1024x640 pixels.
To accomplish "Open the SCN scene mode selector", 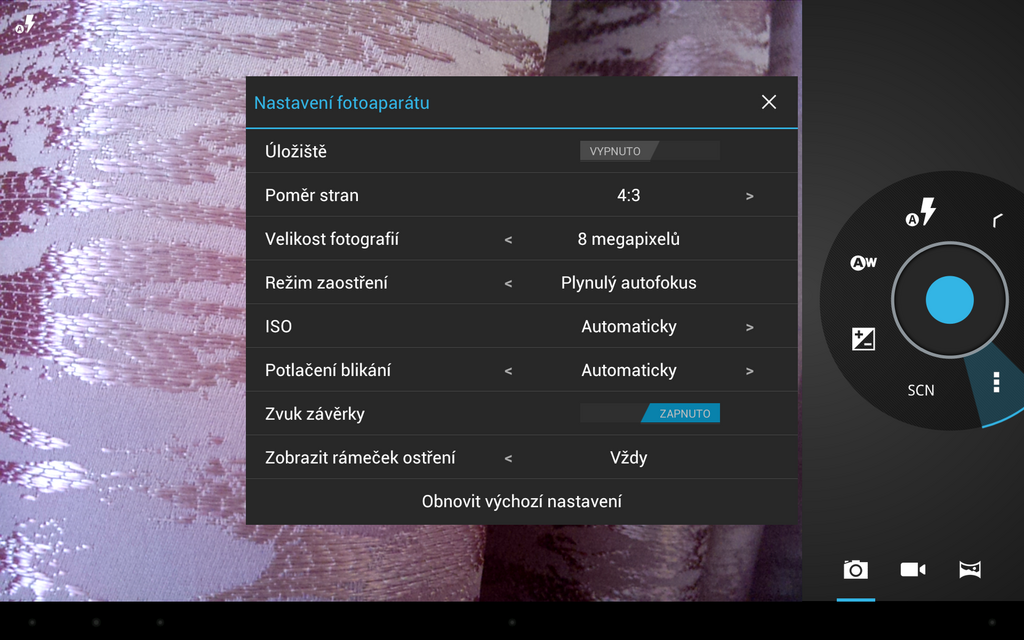I will tap(920, 390).
